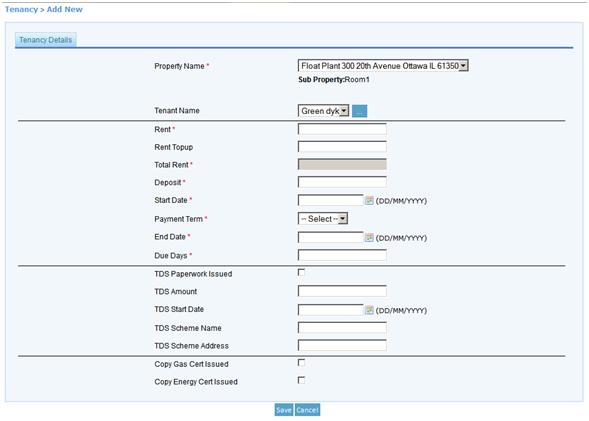Click the TDS Scheme Name field
Image resolution: width=589 pixels, height=421 pixels.
342,327
